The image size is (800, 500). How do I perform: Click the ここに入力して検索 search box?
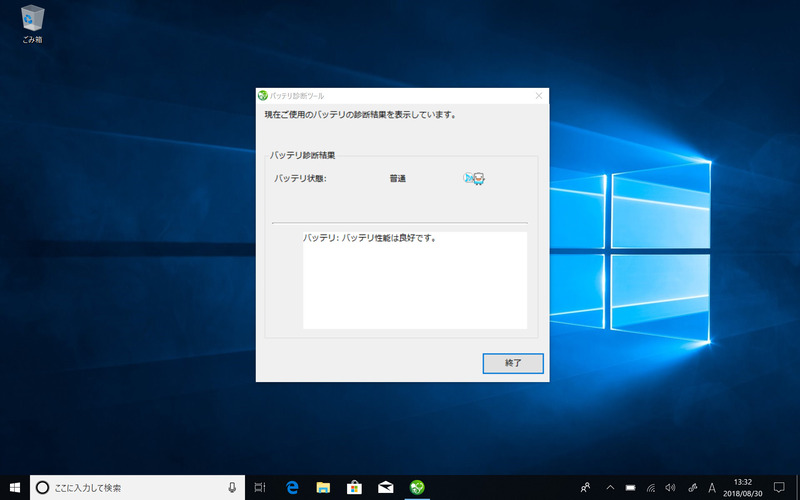pos(137,488)
